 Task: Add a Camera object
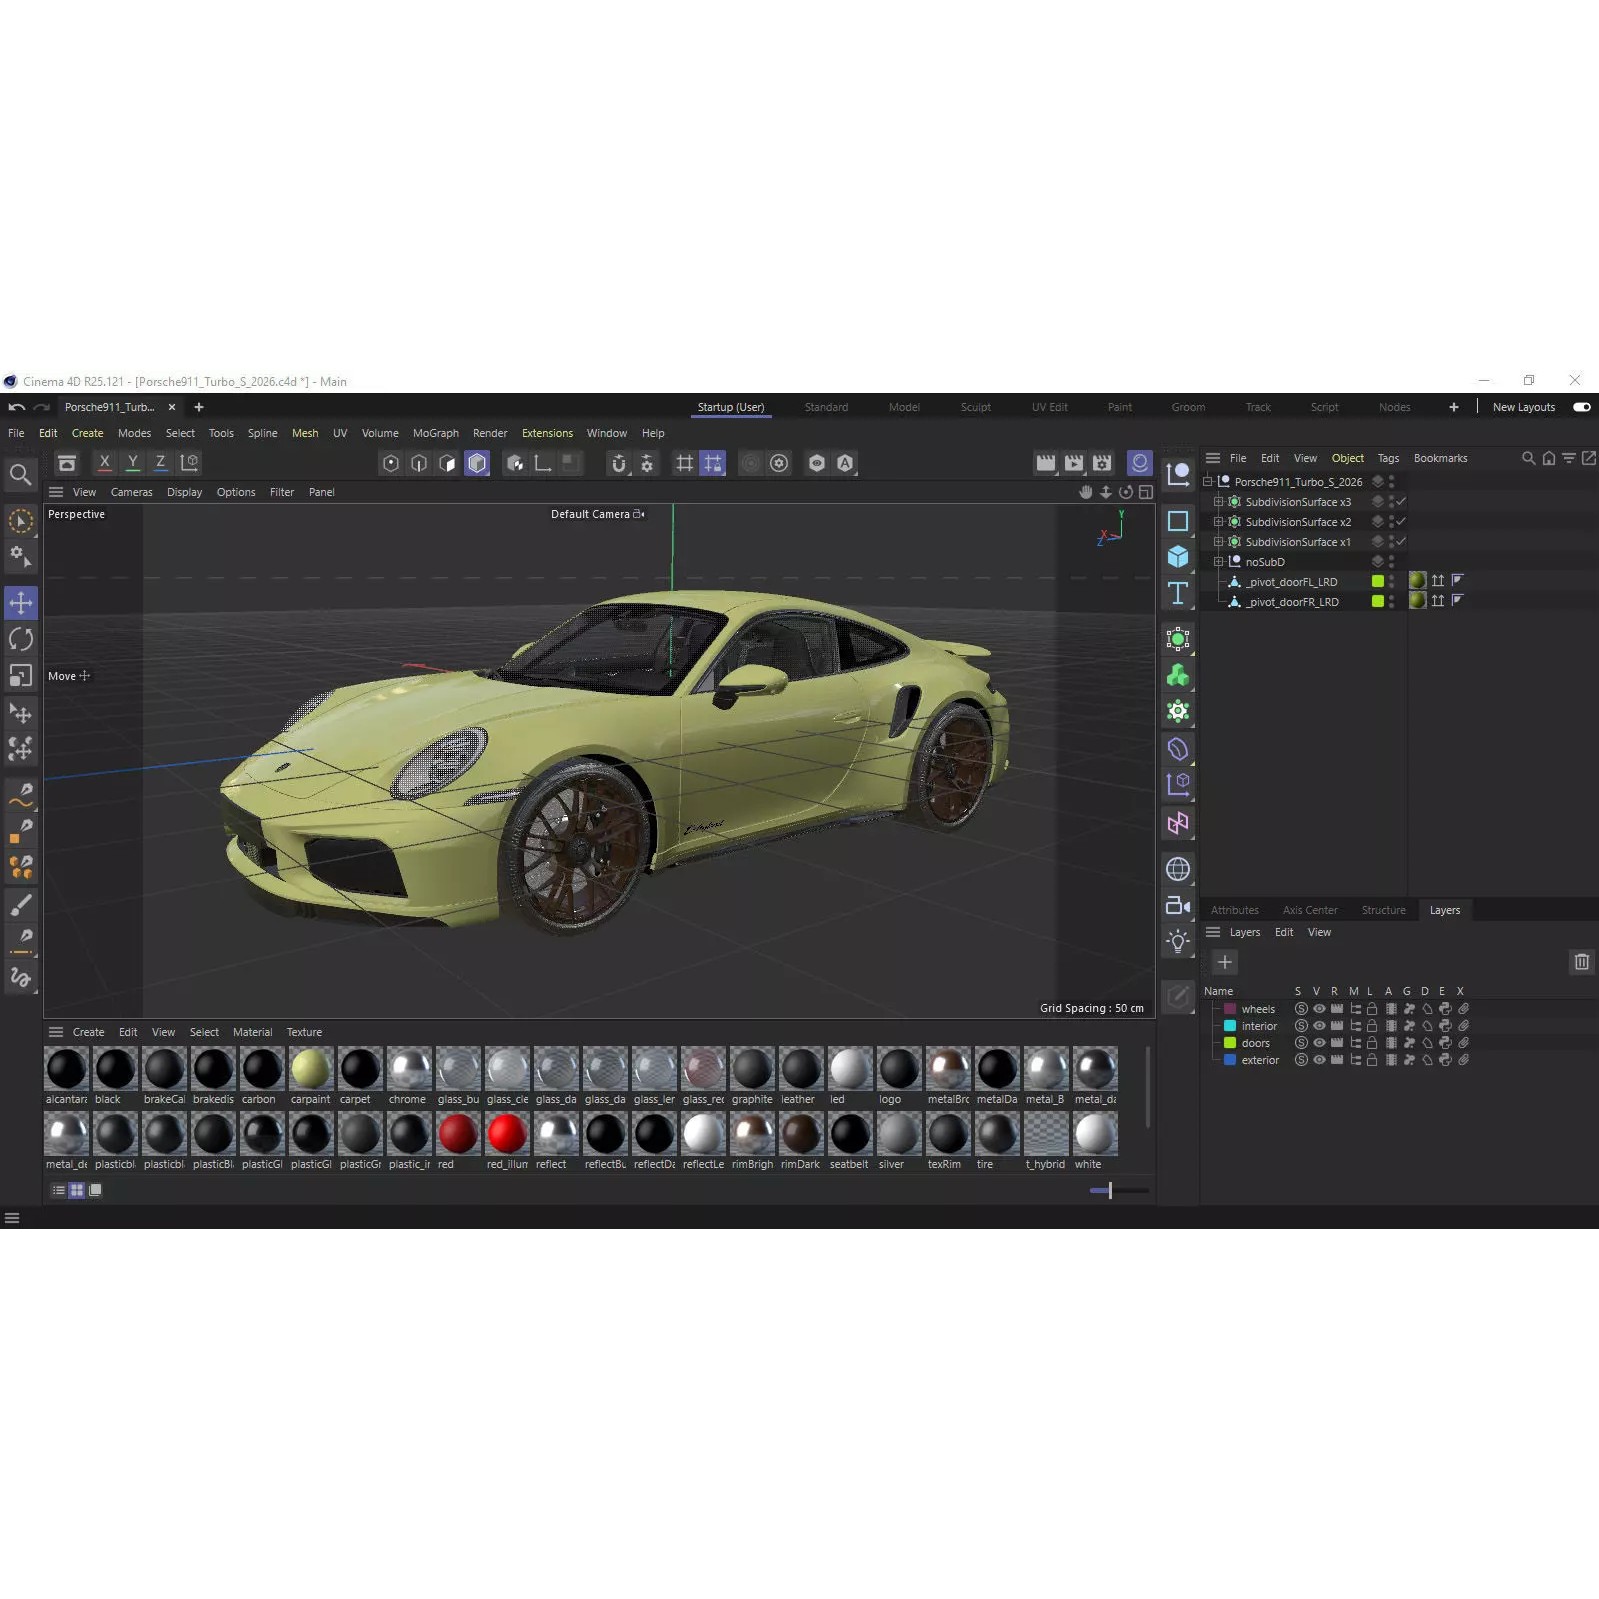1178,905
